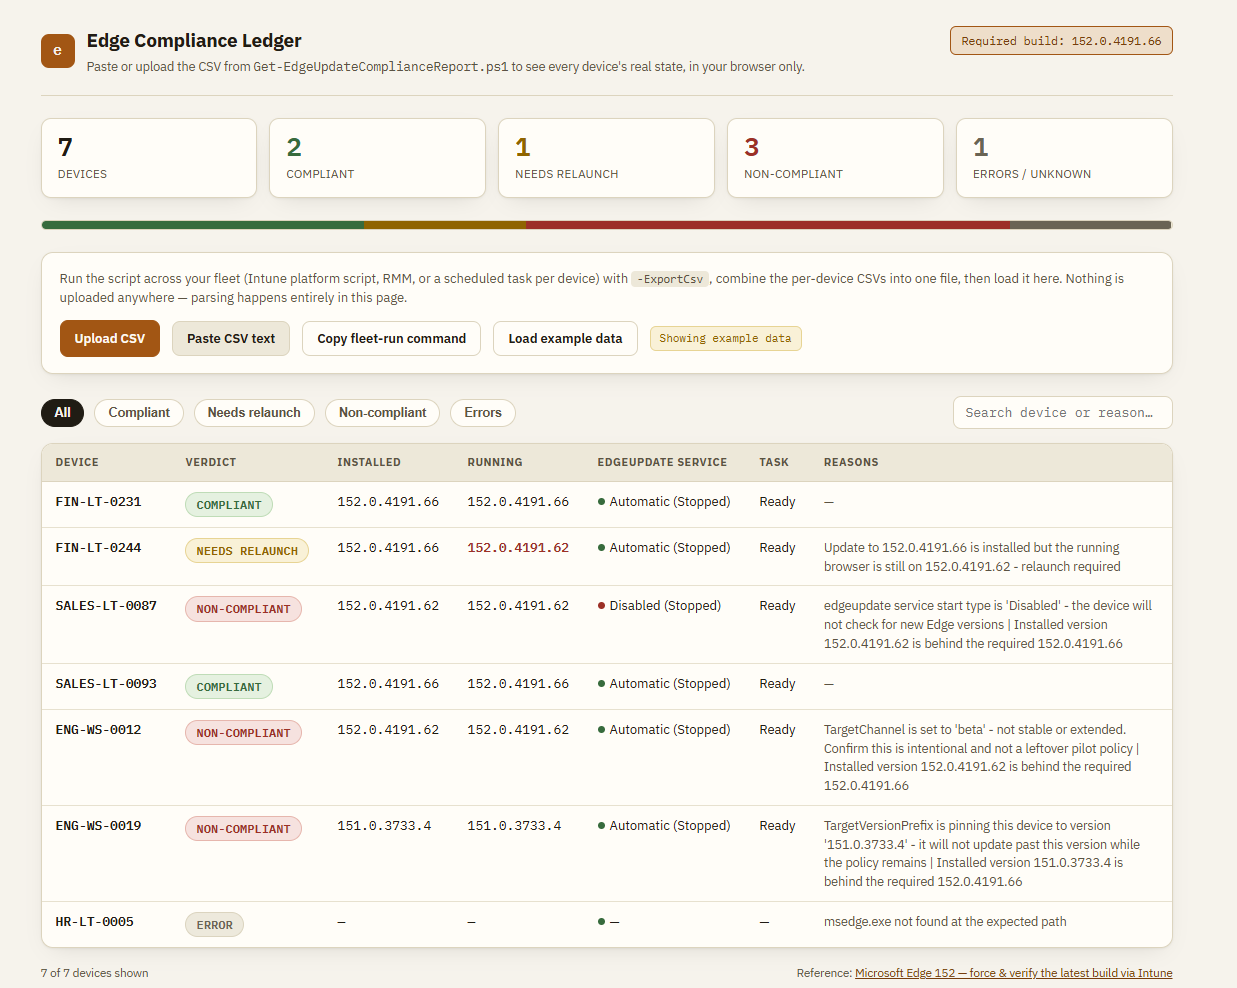Open the Microsoft Edge 152 Intune reference link
The height and width of the screenshot is (988, 1237).
pos(1014,973)
